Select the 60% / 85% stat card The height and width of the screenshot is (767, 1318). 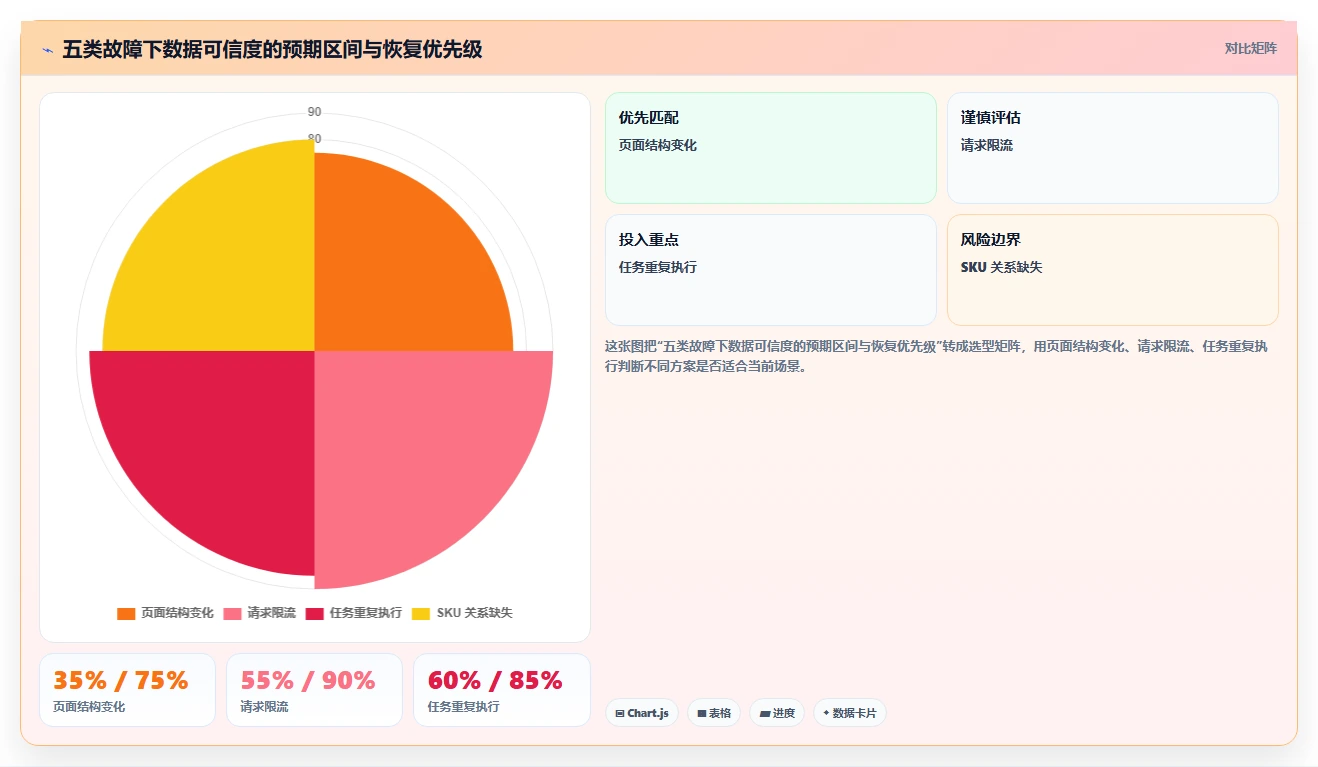click(x=502, y=690)
